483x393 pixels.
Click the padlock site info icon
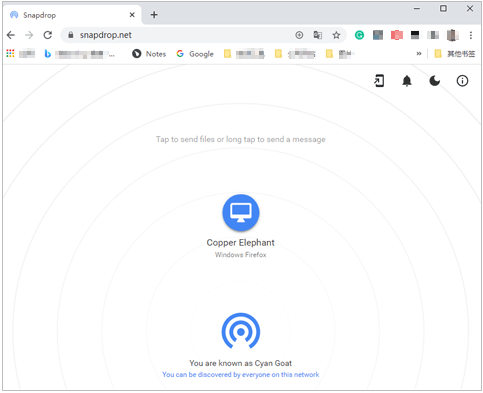pyautogui.click(x=70, y=35)
